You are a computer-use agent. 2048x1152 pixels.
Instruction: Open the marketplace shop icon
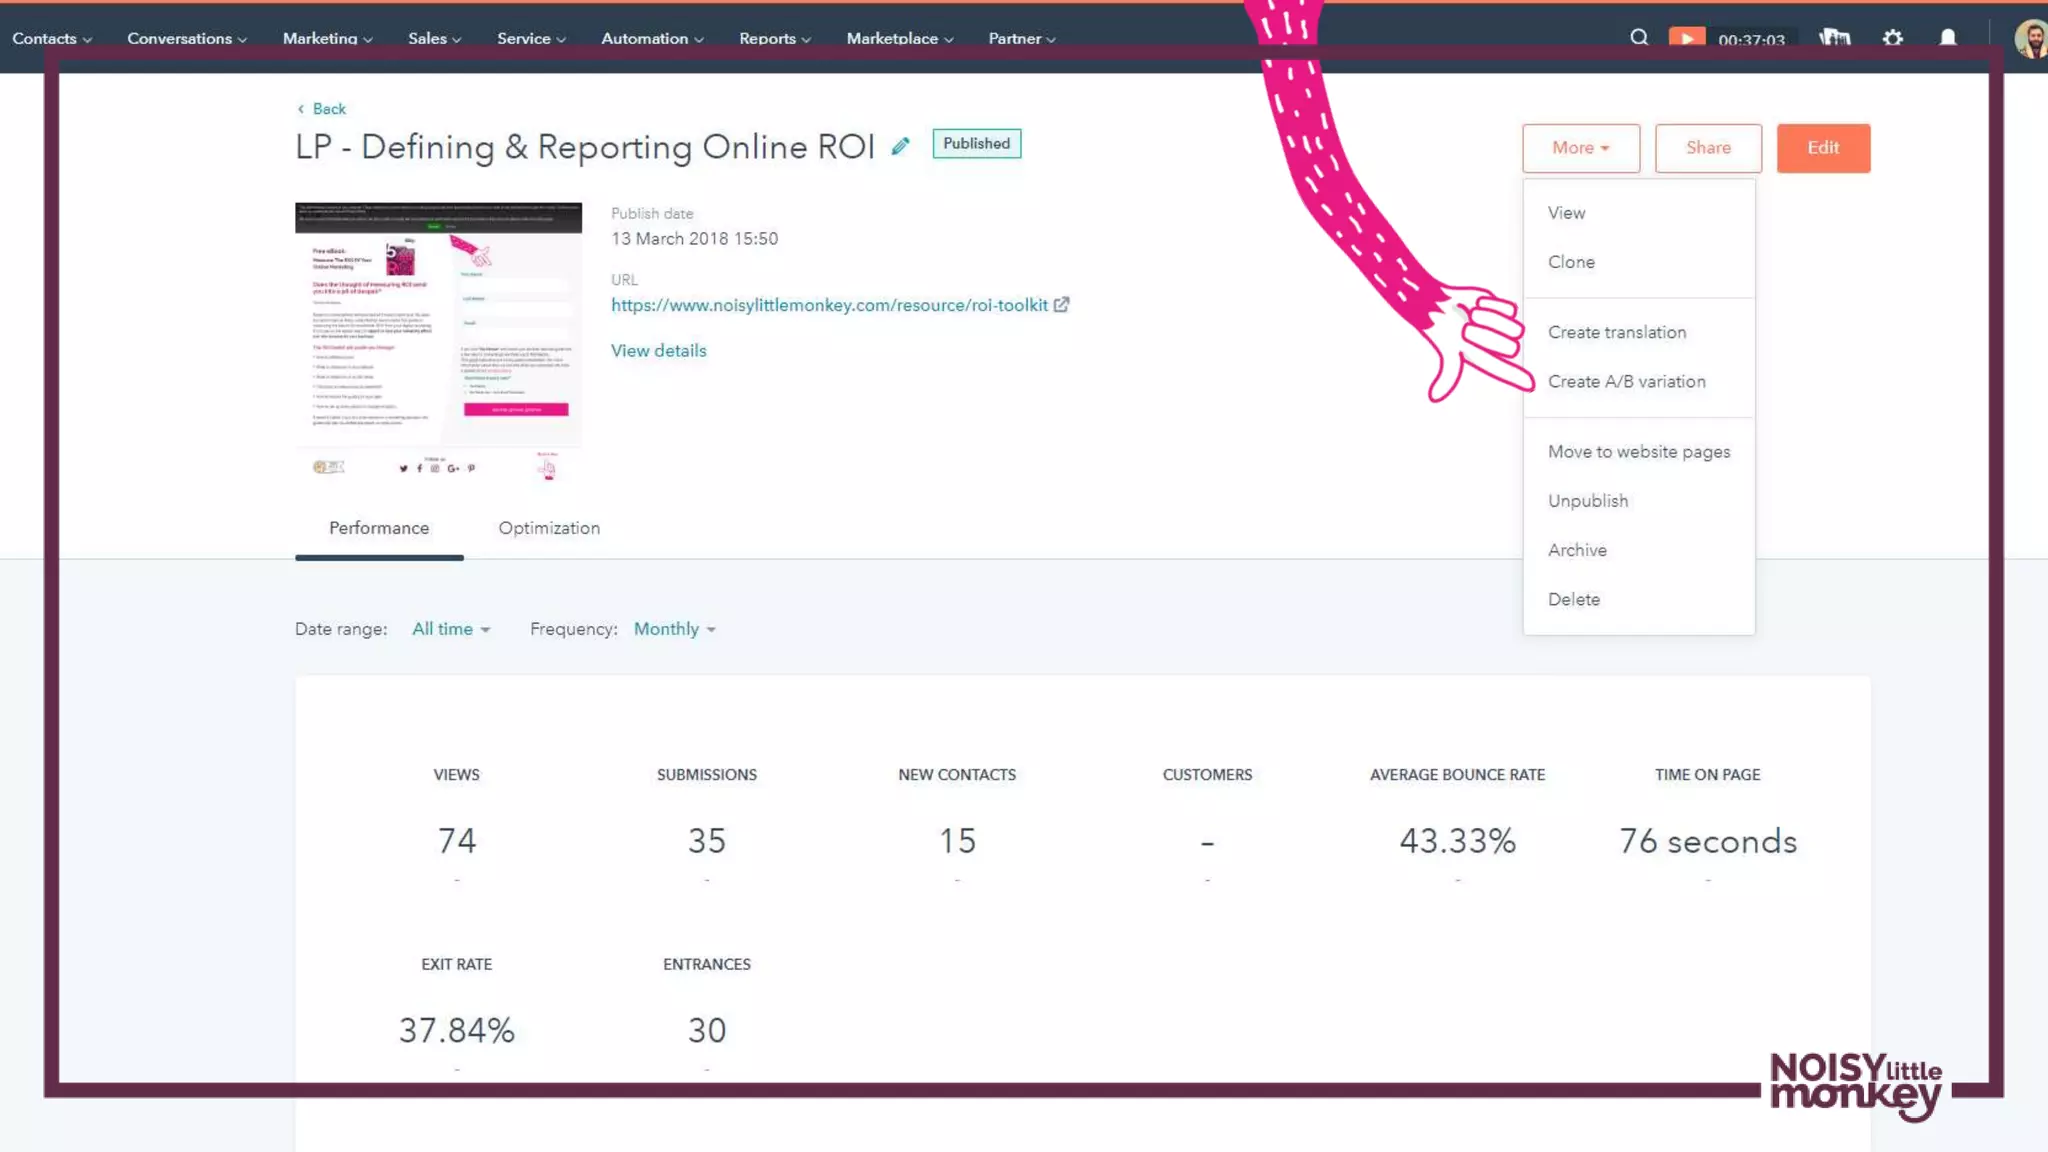coord(1834,38)
